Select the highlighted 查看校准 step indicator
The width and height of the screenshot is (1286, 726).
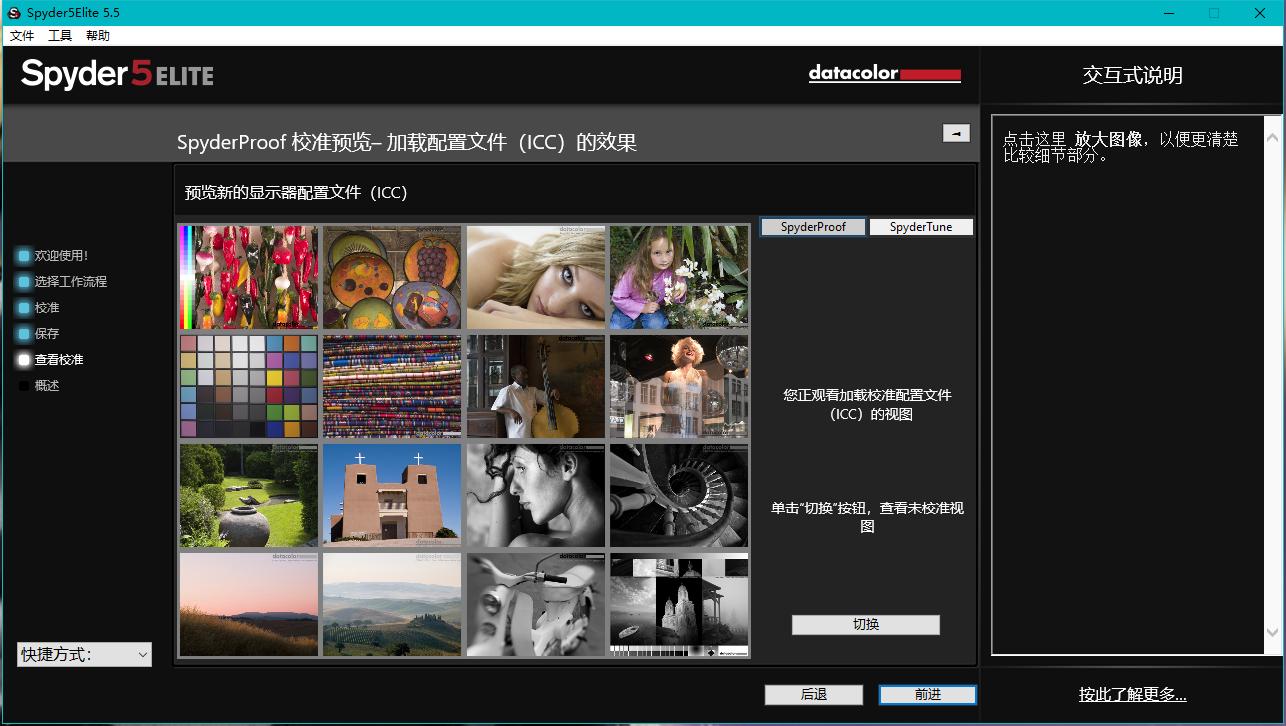(24, 359)
